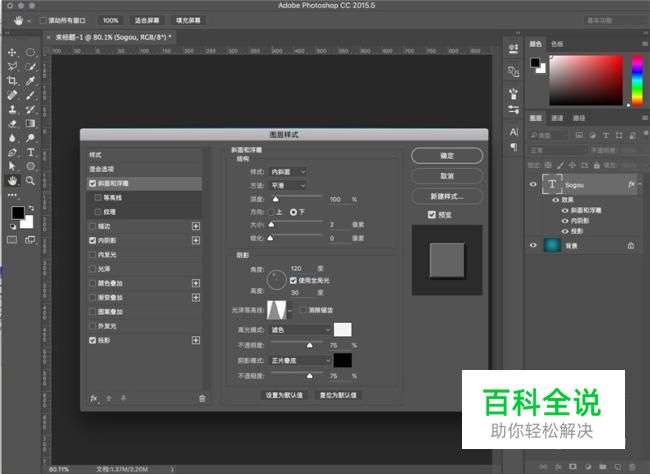Select the Elliptical Marquee tool
Image resolution: width=650 pixels, height=474 pixels.
pyautogui.click(x=30, y=52)
